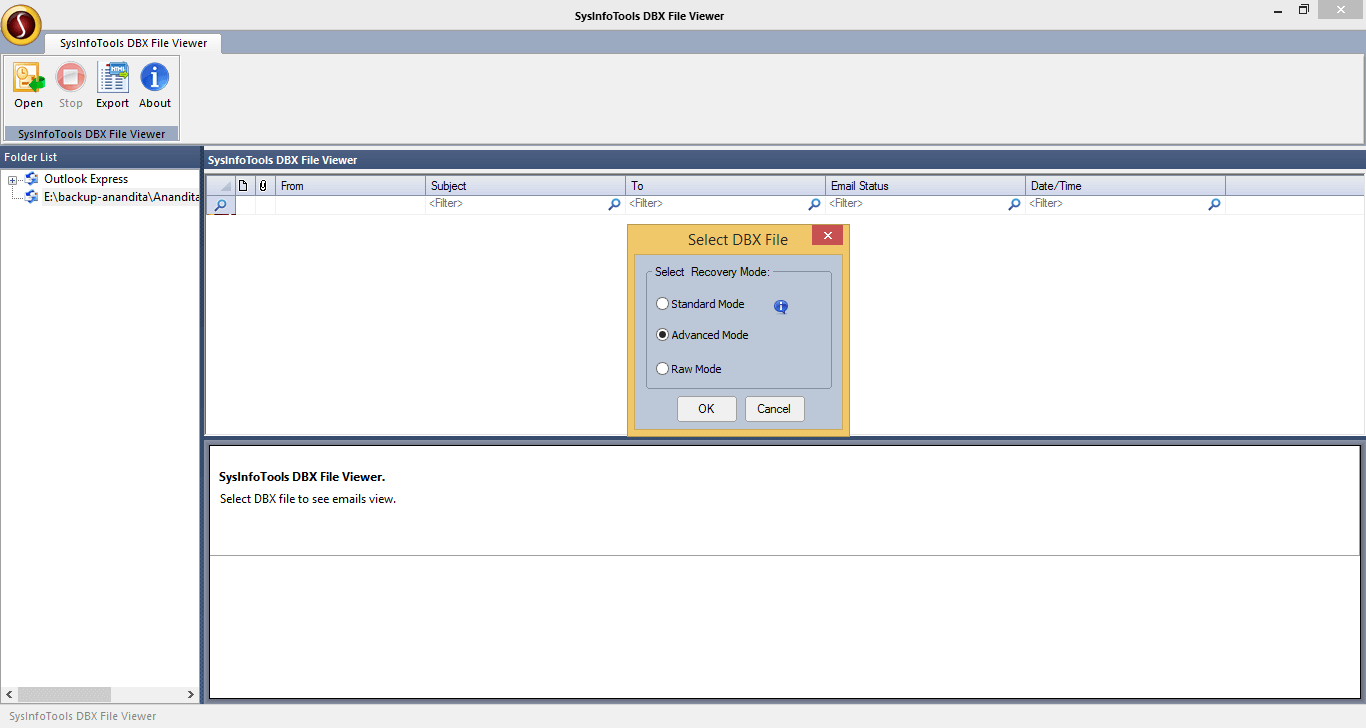
Task: Click the search icon in To filter
Action: point(814,204)
